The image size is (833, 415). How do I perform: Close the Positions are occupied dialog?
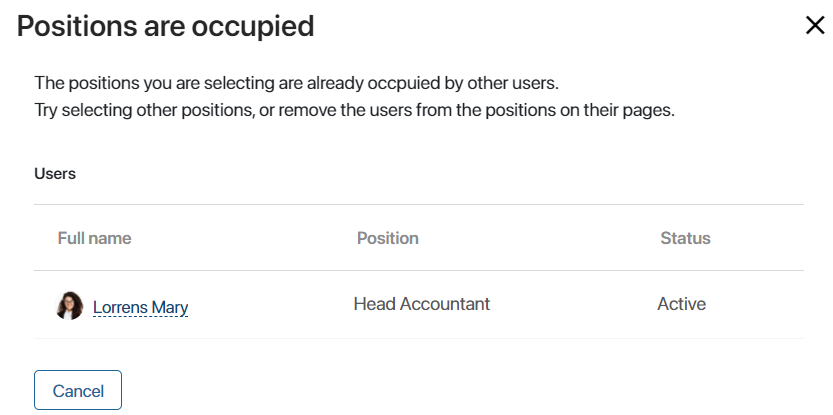point(815,25)
